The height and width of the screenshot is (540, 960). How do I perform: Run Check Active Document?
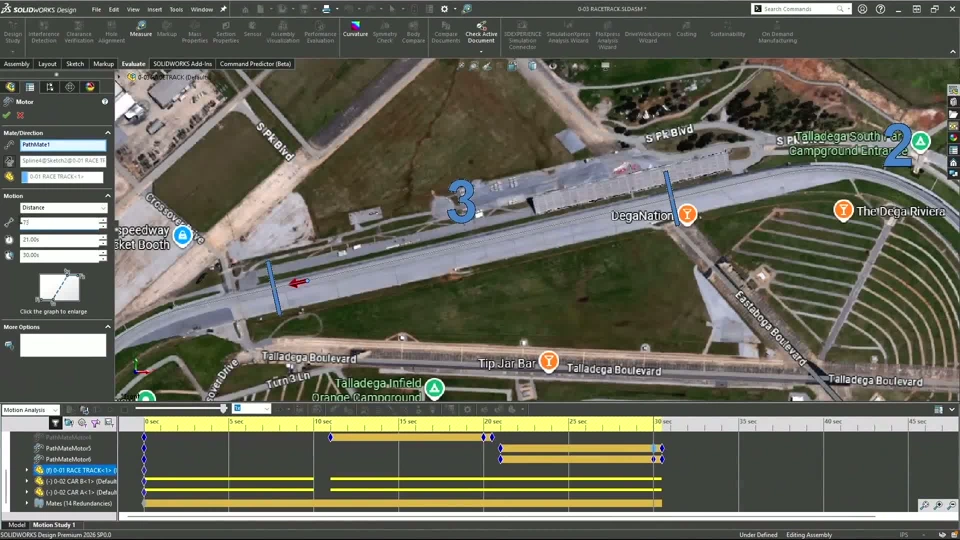tap(481, 32)
